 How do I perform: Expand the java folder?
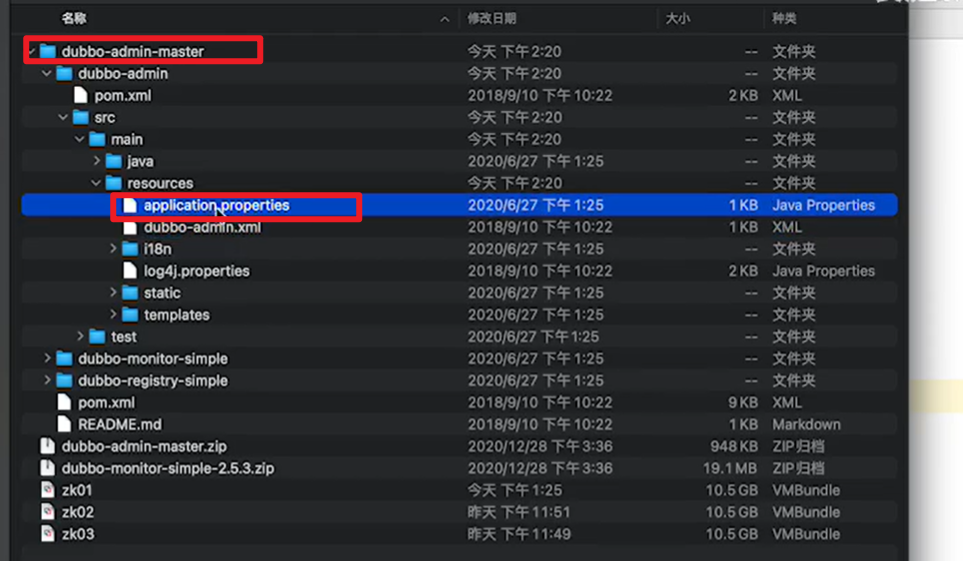click(96, 161)
